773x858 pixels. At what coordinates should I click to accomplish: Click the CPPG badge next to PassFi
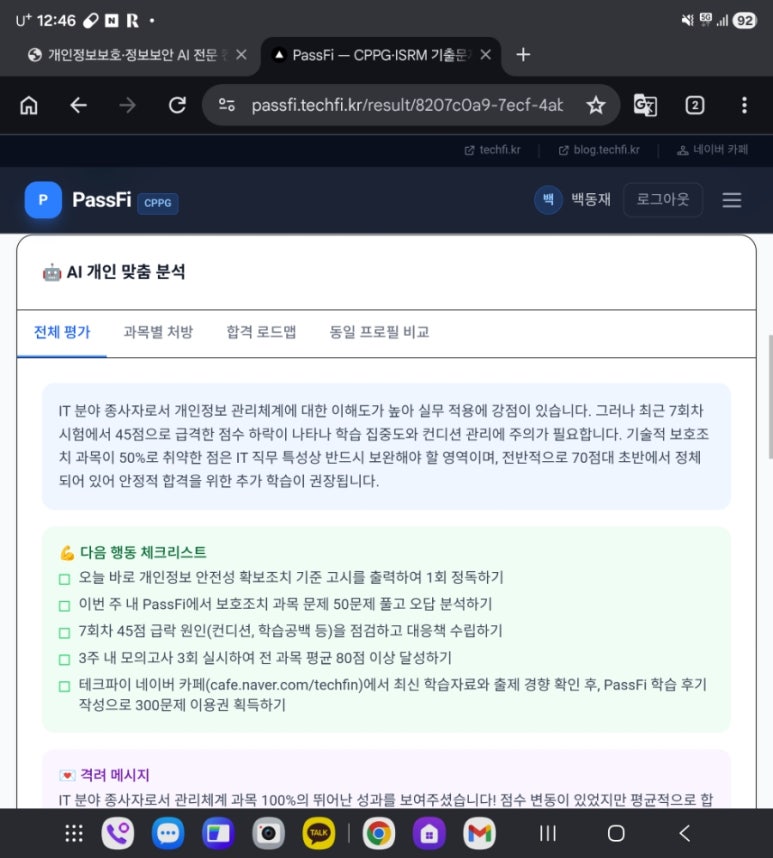coord(158,203)
